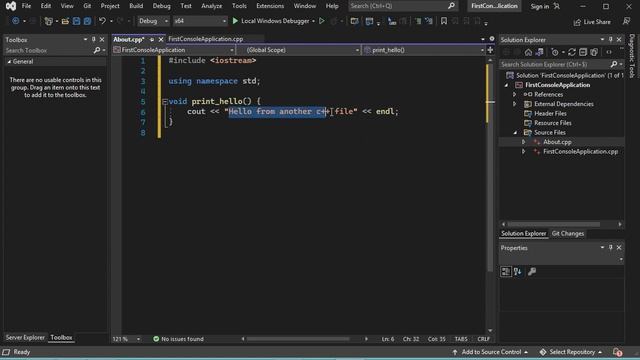Screen dimensions: 640x360
Task: Click Show All Files icon in Solution Explorer
Action: tap(594, 52)
